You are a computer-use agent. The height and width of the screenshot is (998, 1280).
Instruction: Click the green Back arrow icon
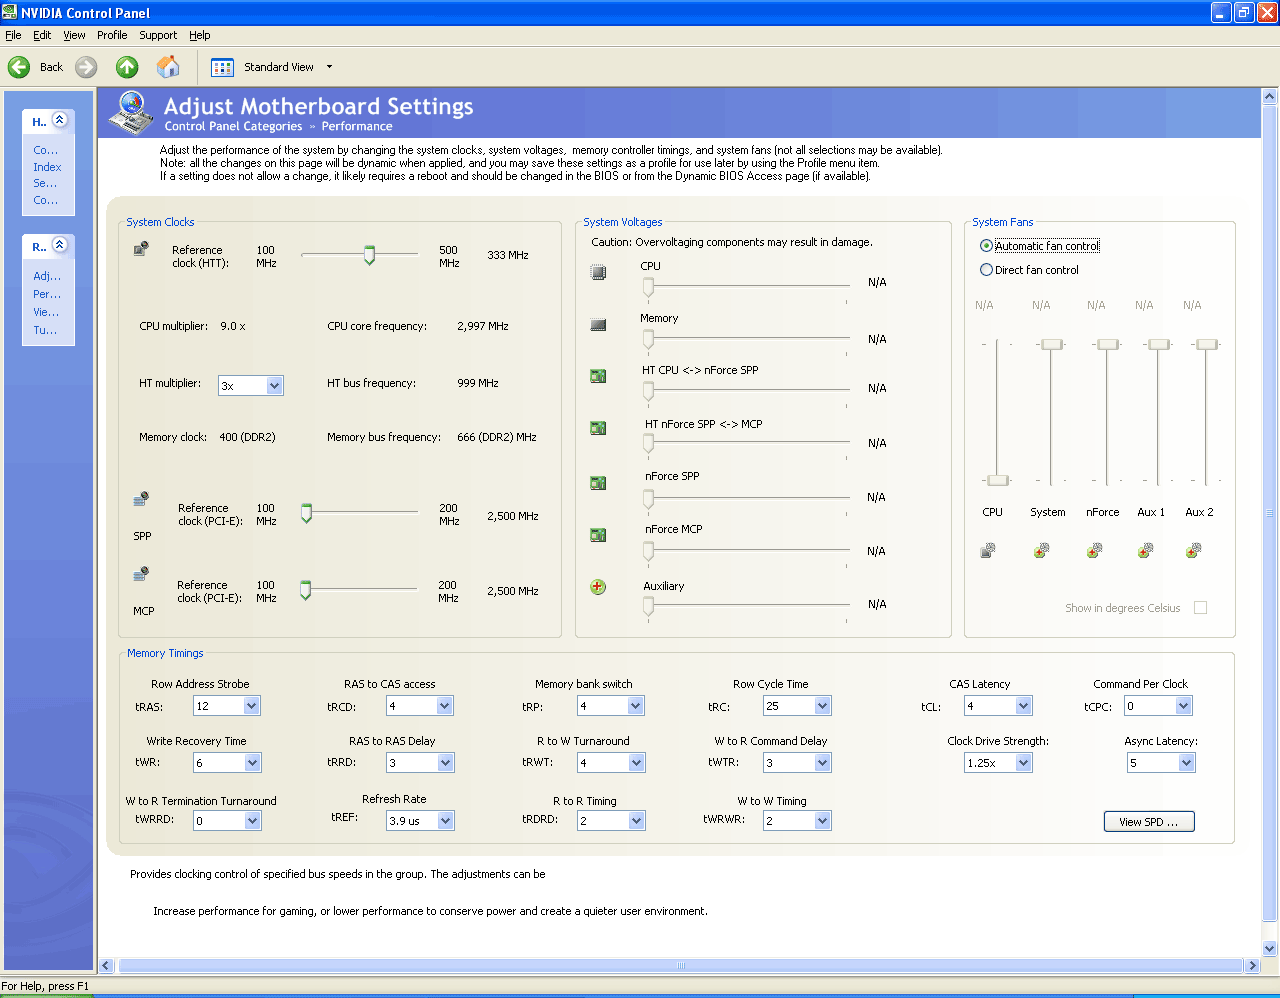(19, 67)
